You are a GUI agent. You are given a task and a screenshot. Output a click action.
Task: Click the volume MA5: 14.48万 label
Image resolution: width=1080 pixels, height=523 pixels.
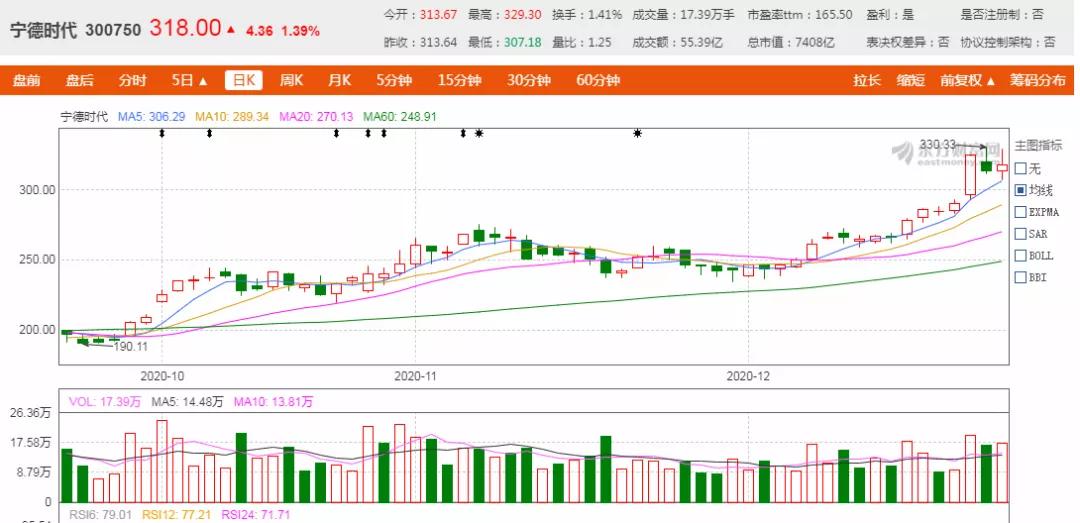click(x=187, y=402)
